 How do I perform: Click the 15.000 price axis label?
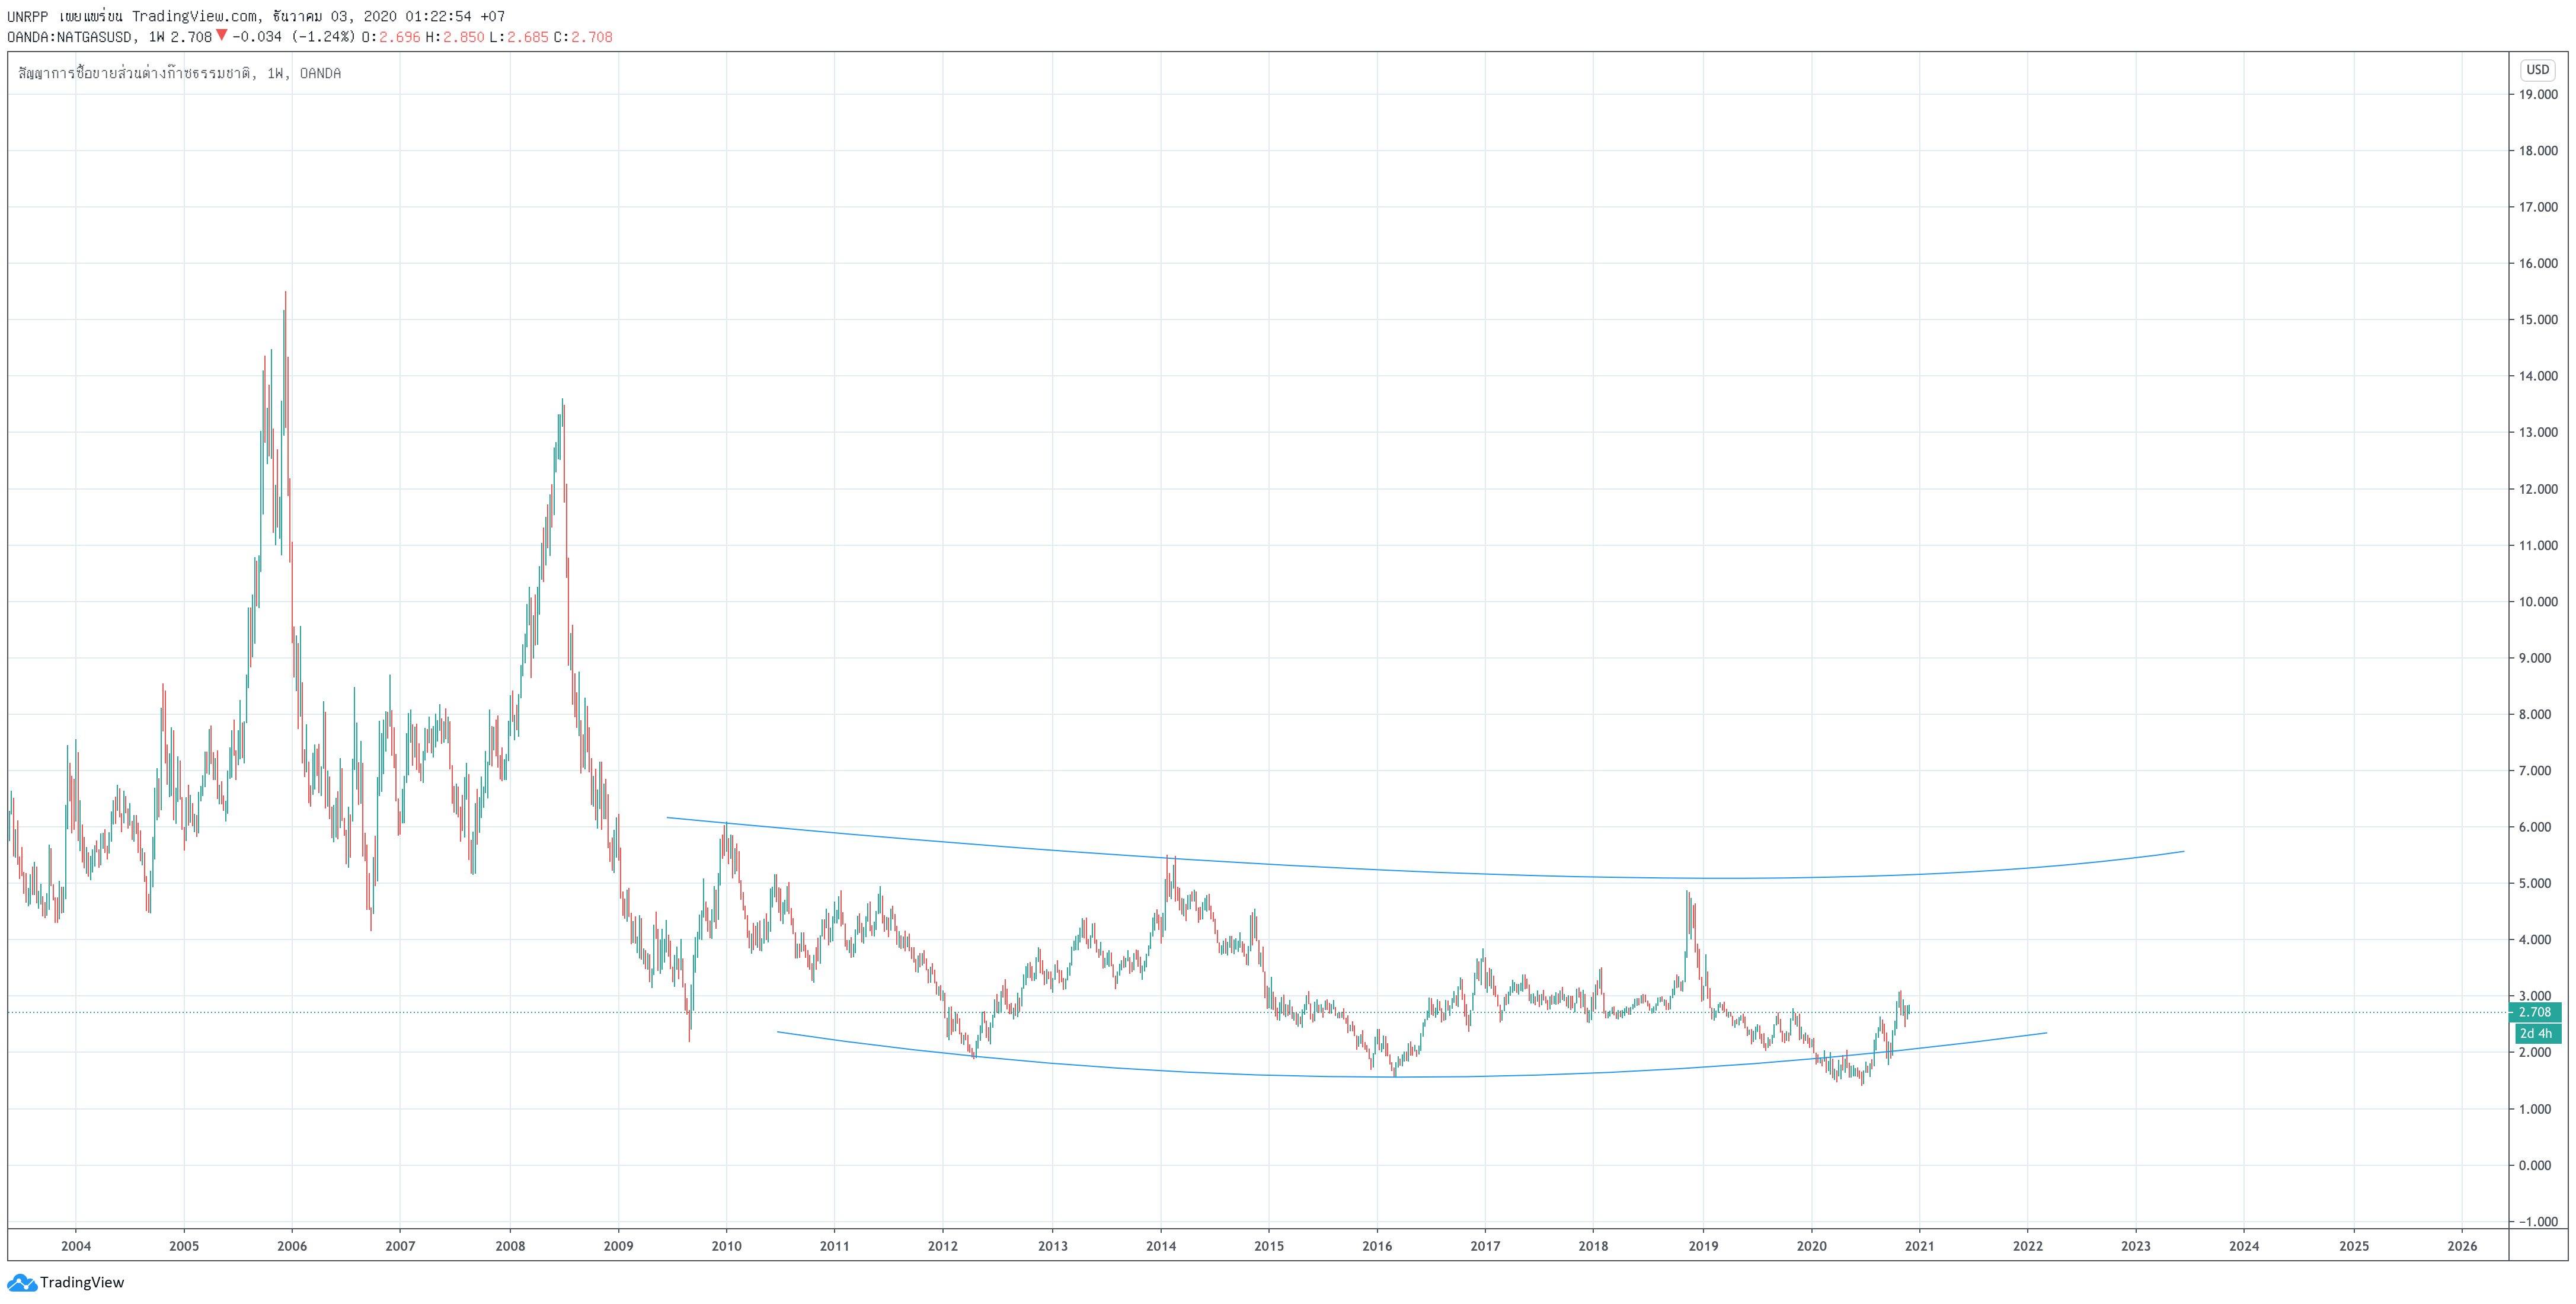(x=2538, y=320)
